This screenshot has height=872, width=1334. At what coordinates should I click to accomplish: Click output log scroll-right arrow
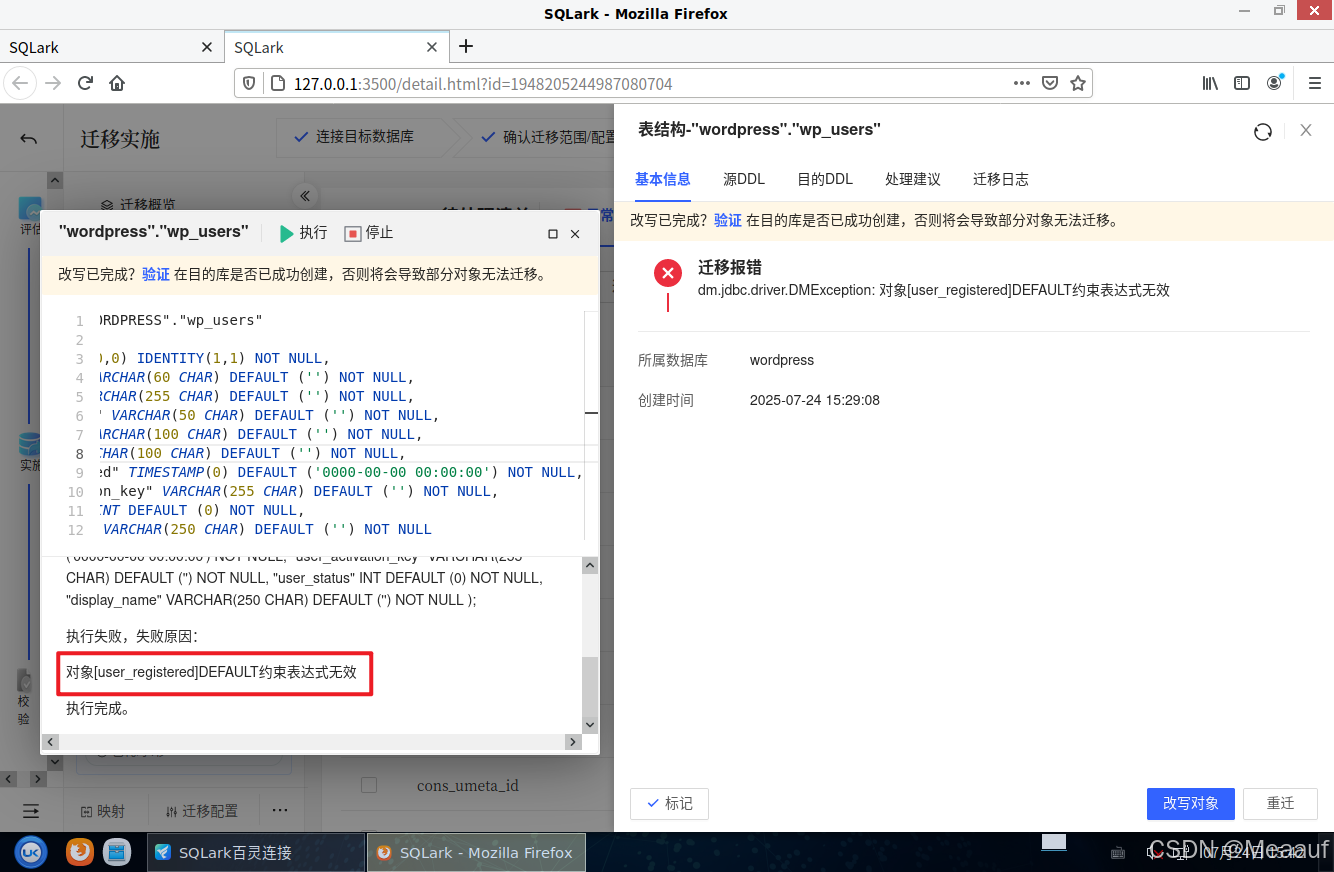[573, 742]
